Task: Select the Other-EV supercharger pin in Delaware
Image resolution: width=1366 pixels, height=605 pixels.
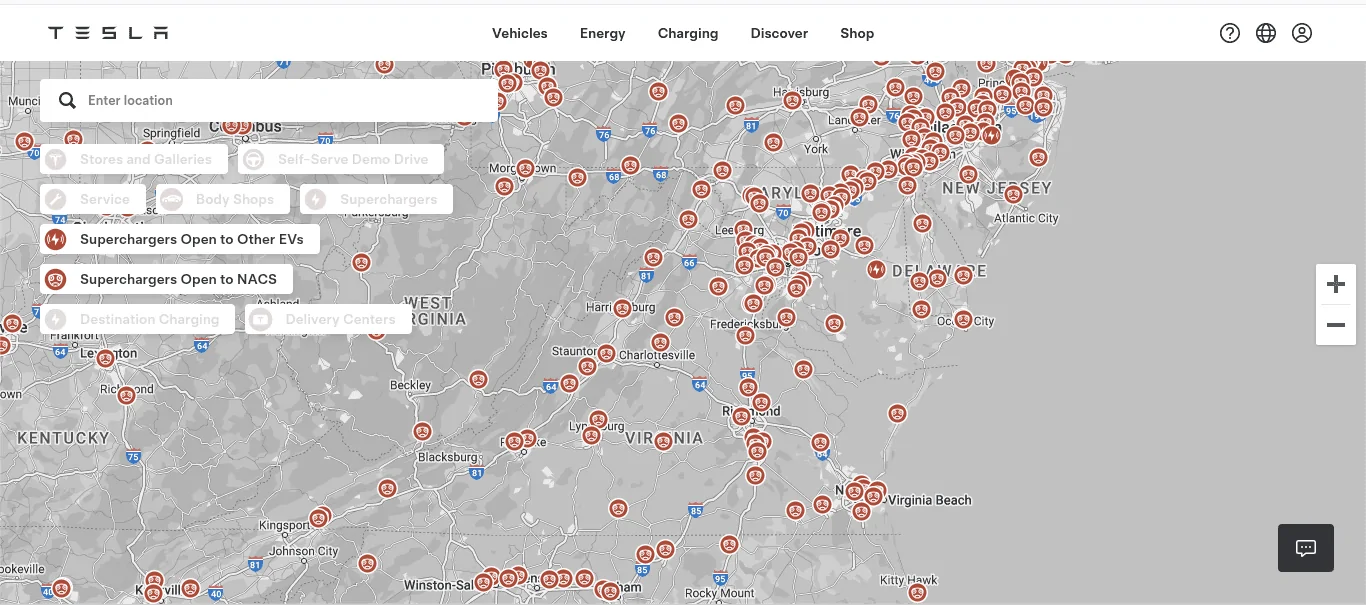Action: point(876,269)
